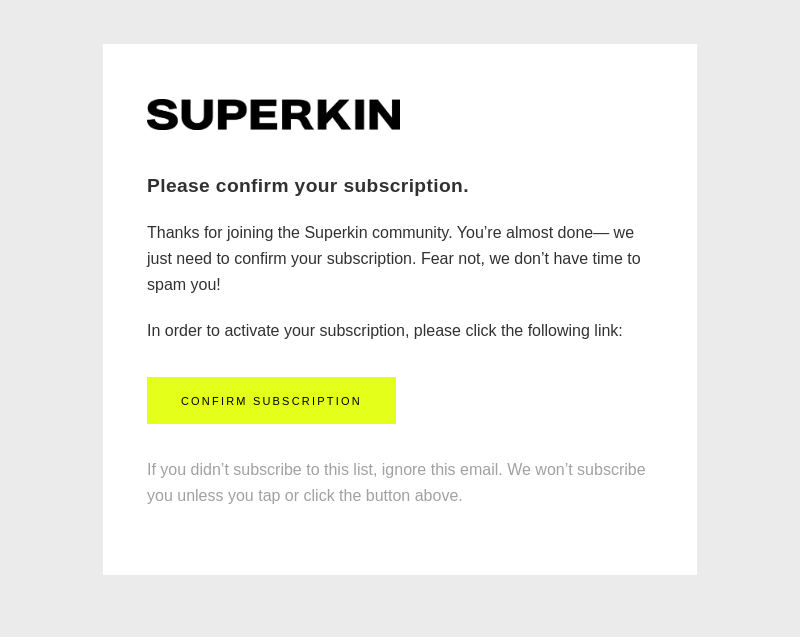Click the 'In order to activate' sentence

tap(385, 330)
